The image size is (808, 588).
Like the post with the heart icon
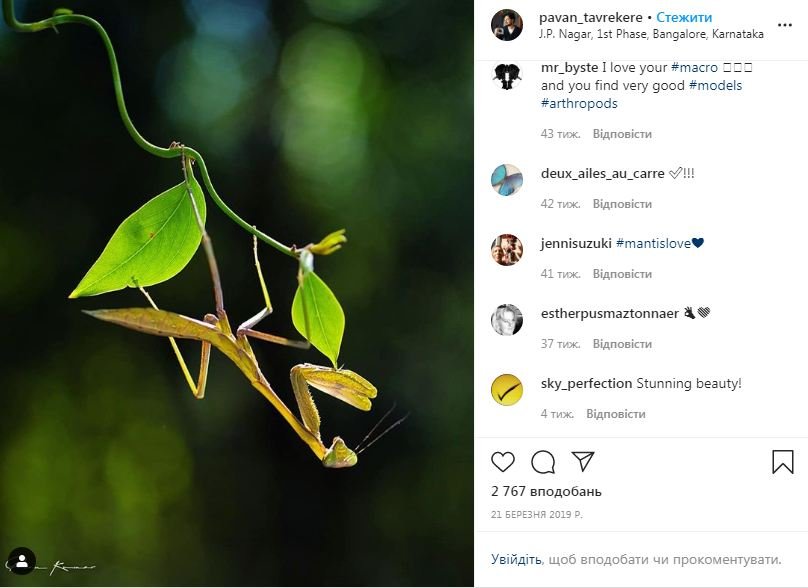(503, 462)
